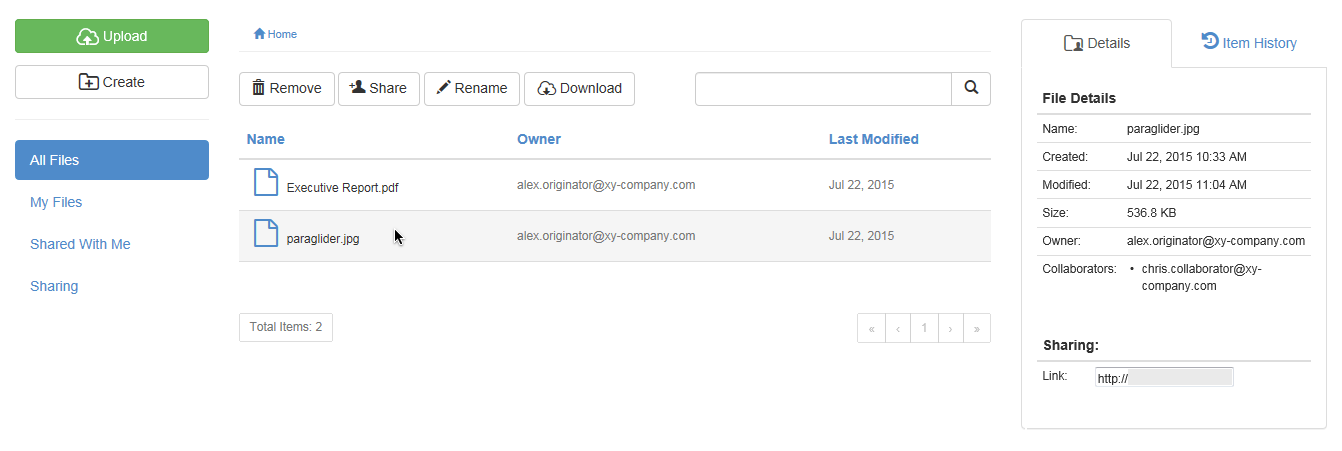Click the Create folder button
Image resolution: width=1342 pixels, height=451 pixels.
tap(112, 82)
